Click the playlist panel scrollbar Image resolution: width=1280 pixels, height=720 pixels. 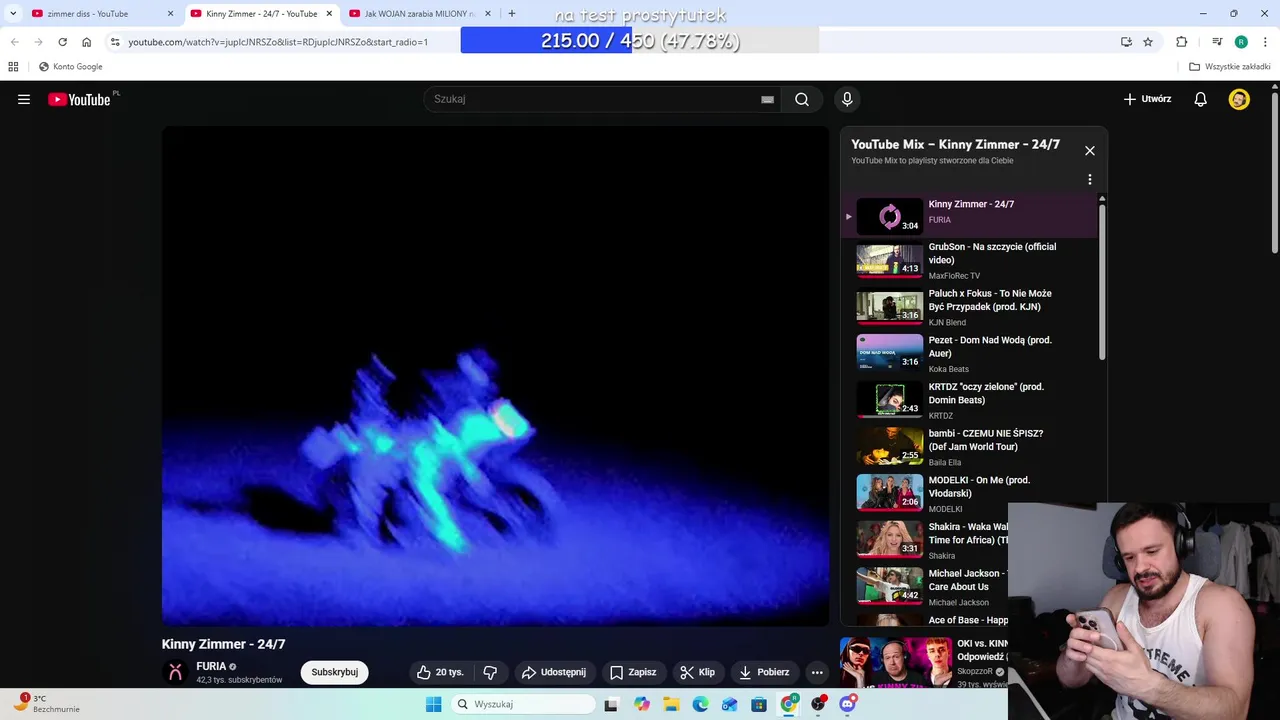pyautogui.click(x=1102, y=280)
